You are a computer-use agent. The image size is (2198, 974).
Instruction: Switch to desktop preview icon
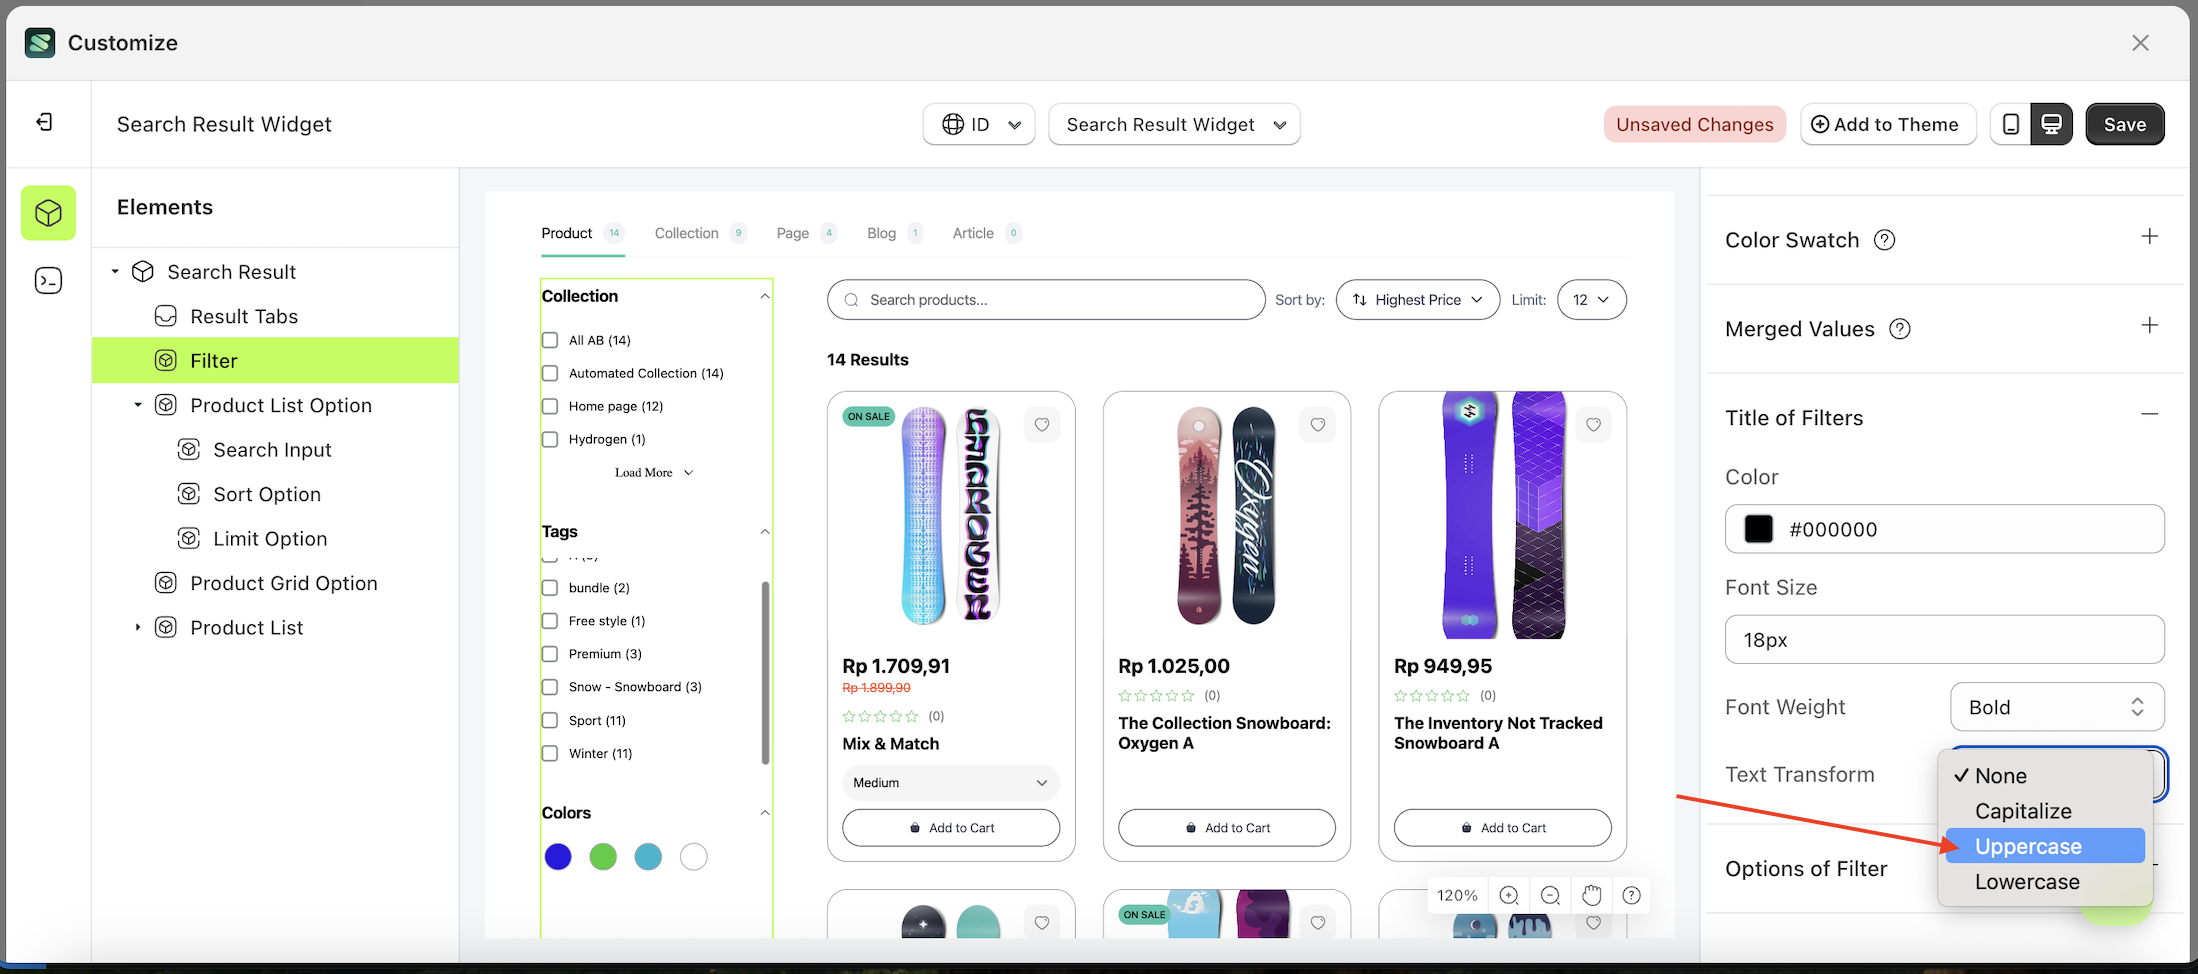(x=2052, y=123)
